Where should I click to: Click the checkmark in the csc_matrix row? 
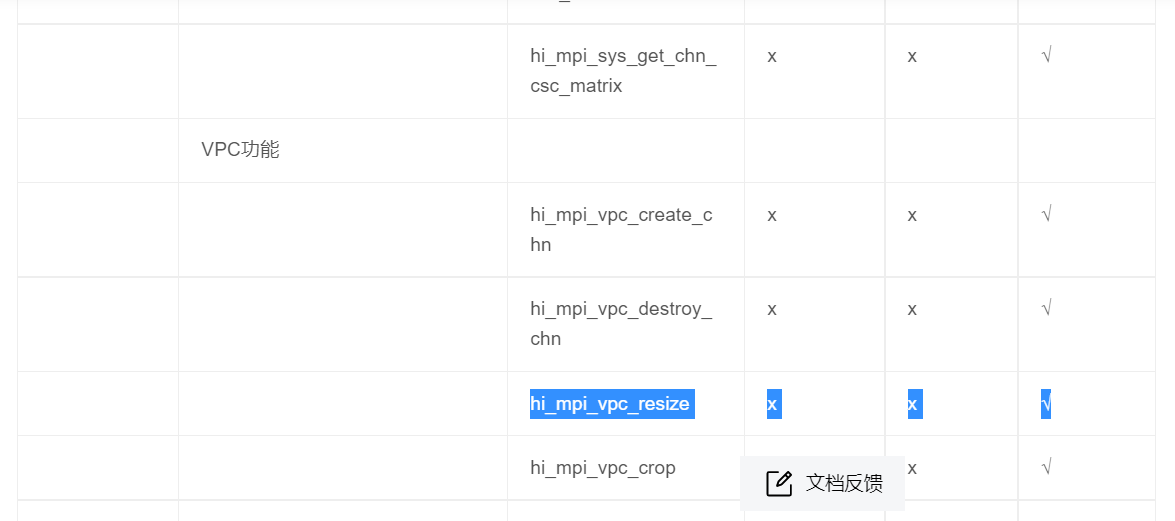1046,56
